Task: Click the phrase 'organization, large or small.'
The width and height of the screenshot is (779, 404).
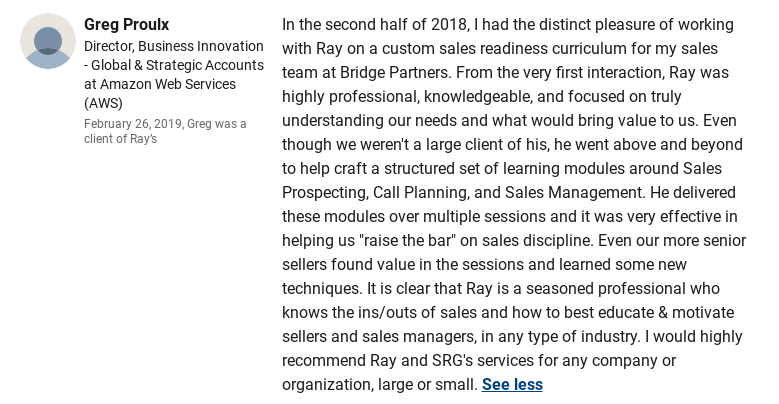Action: click(380, 385)
